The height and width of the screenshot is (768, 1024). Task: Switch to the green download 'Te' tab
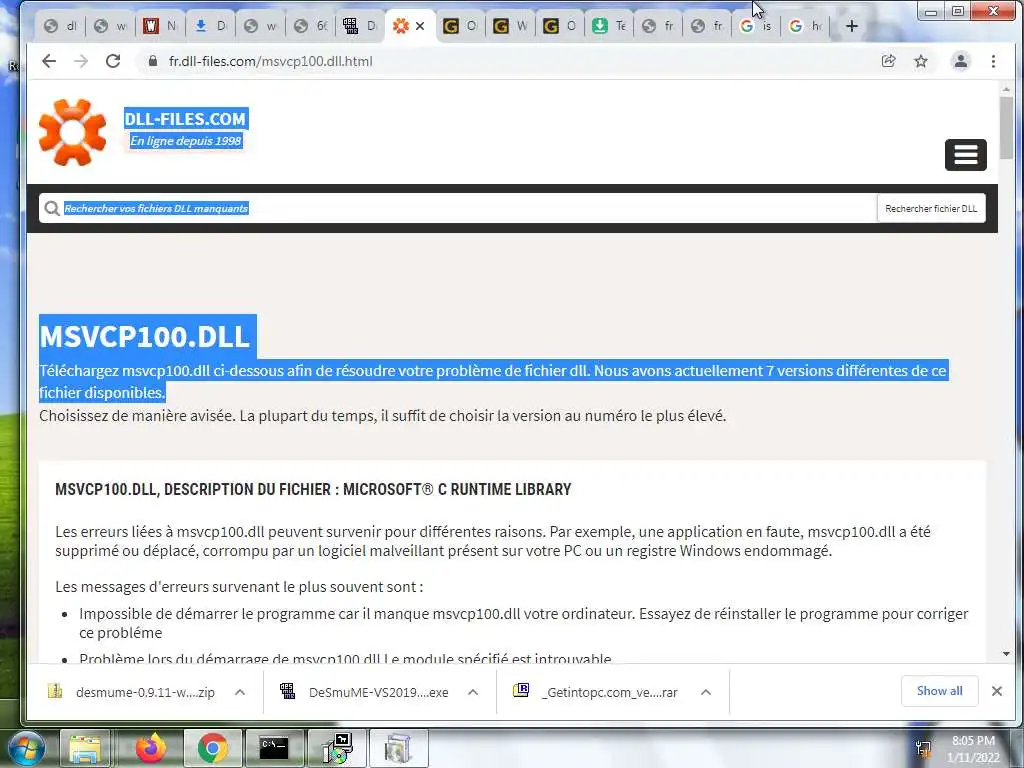click(609, 26)
